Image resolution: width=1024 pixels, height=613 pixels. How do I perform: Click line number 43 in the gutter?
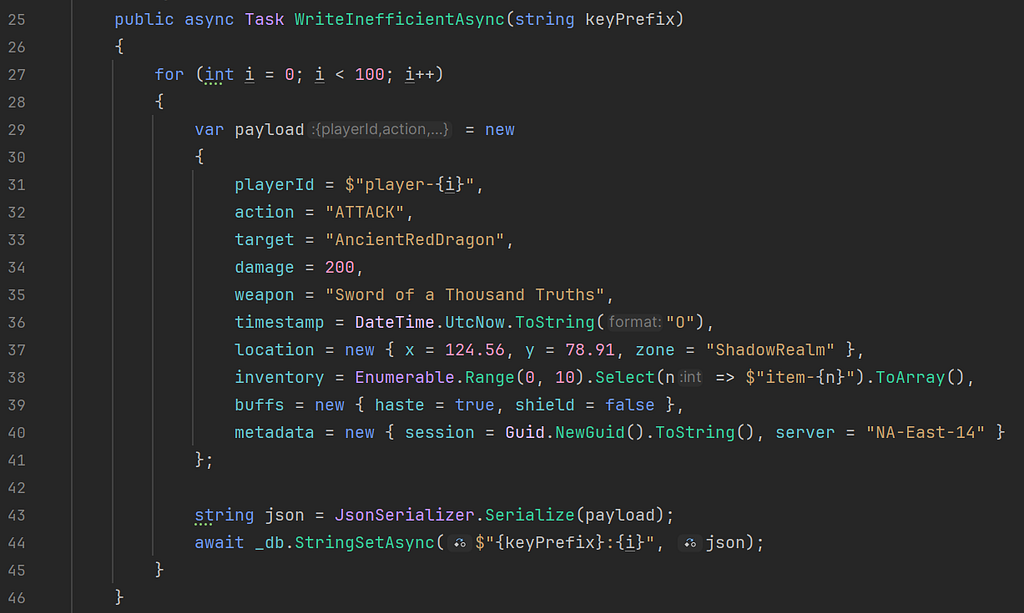click(x=16, y=515)
